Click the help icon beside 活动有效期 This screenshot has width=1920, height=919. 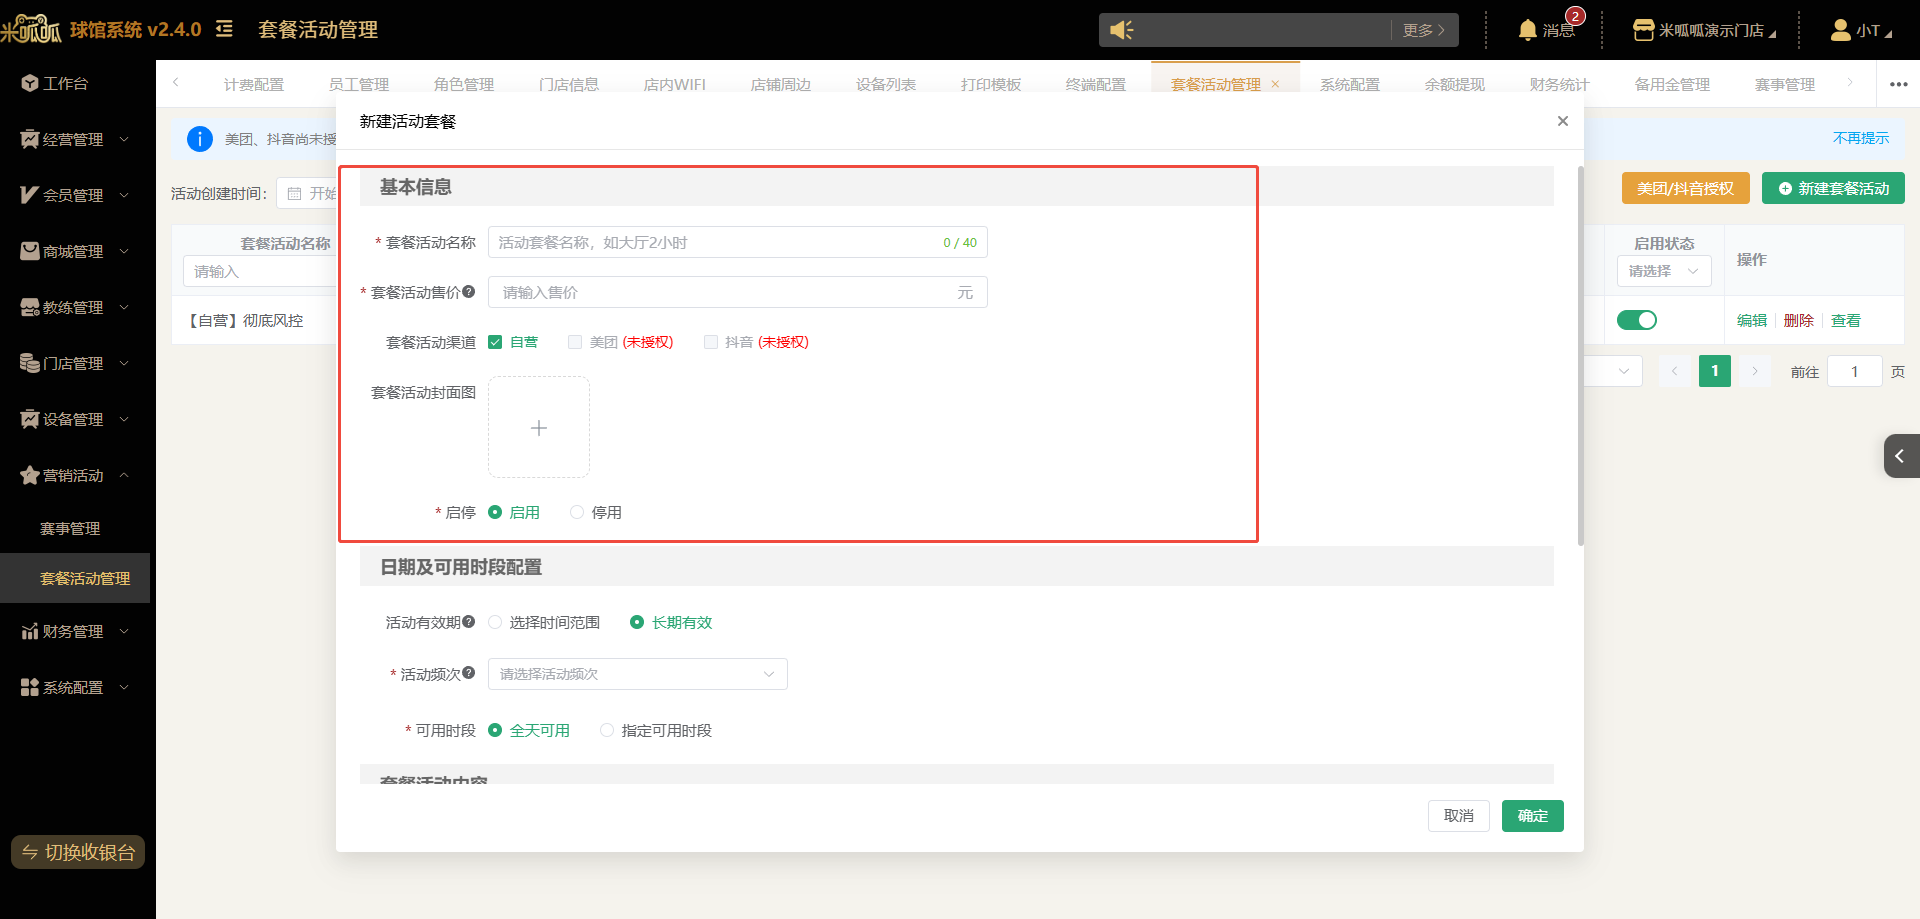click(468, 622)
